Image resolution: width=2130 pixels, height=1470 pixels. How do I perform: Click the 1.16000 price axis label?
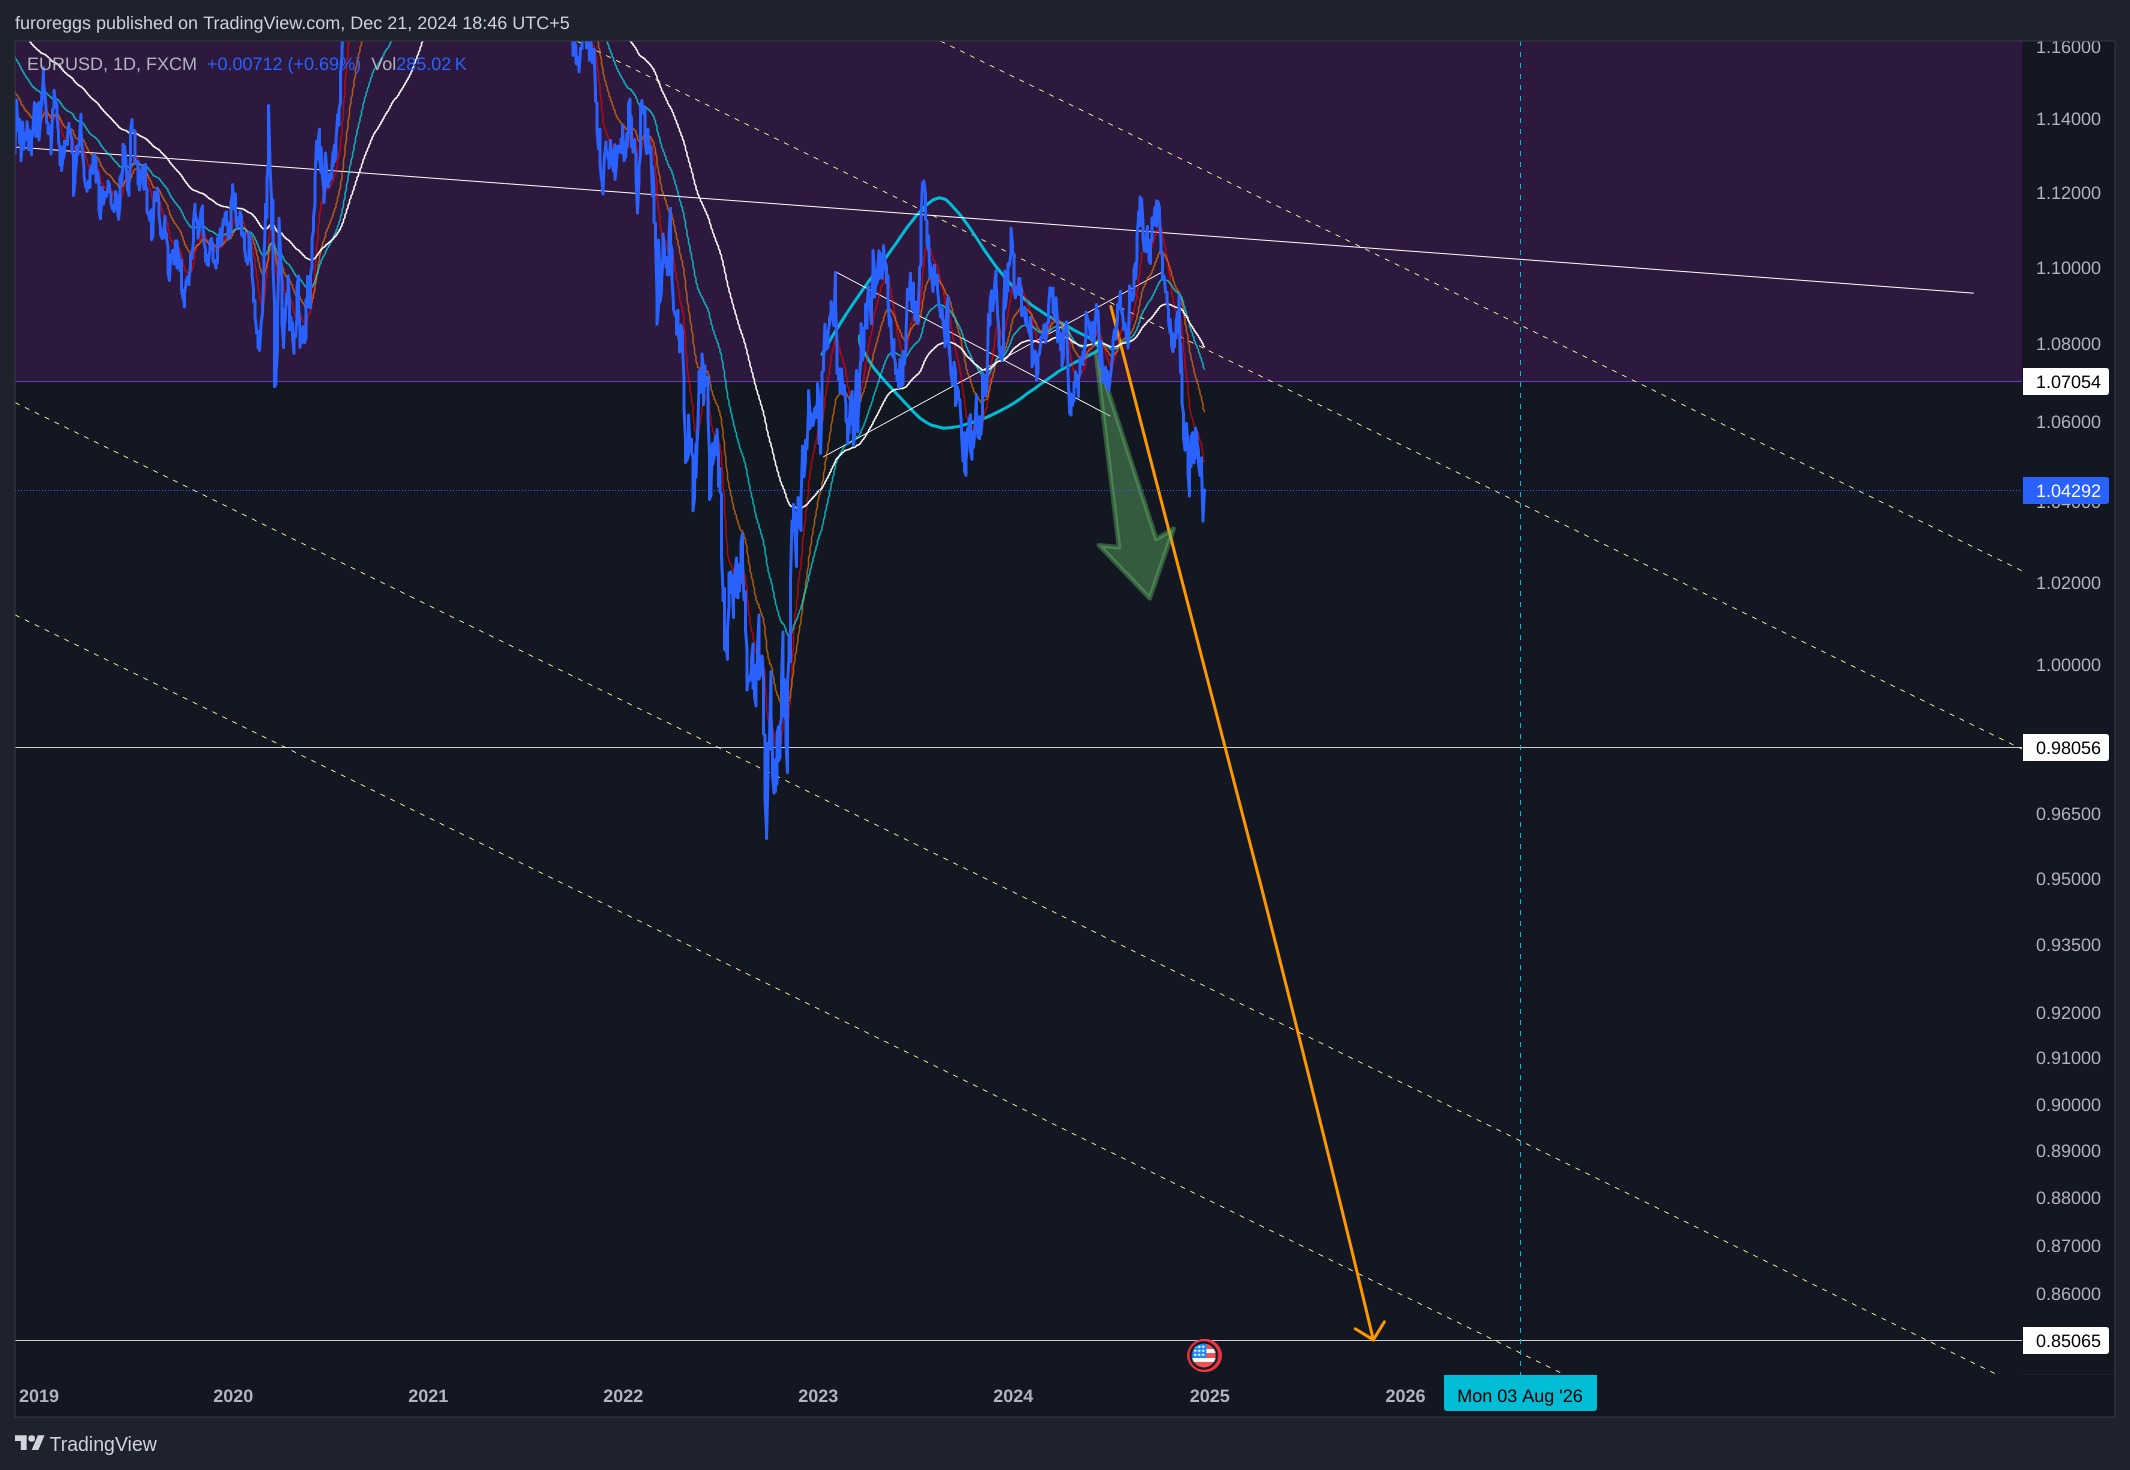pos(2068,47)
